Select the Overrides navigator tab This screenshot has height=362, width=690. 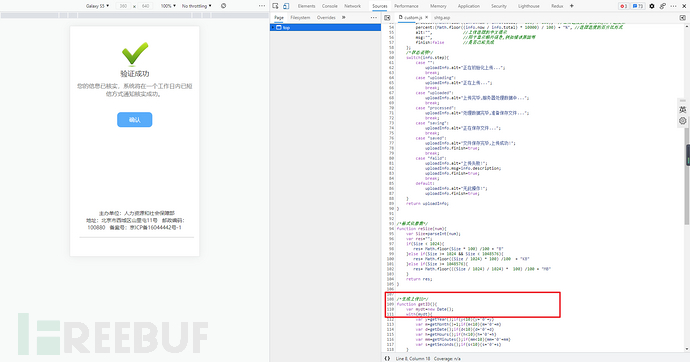(326, 18)
